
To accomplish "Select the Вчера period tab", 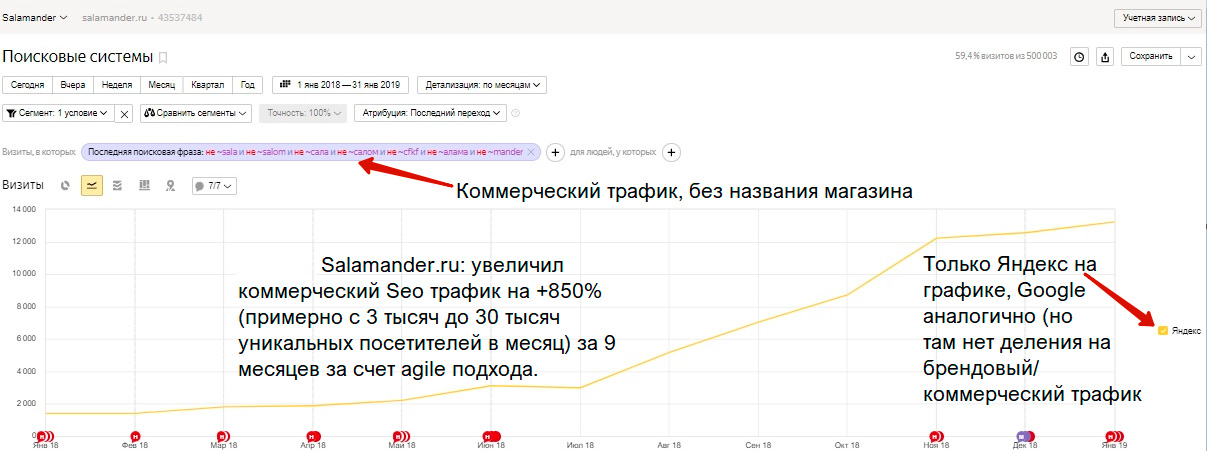I will (73, 85).
